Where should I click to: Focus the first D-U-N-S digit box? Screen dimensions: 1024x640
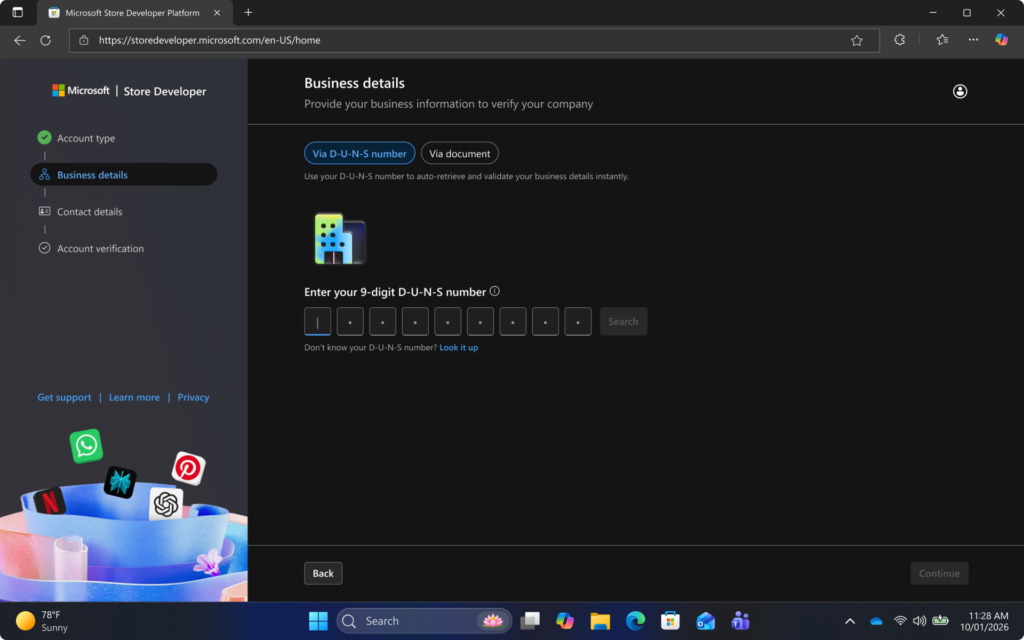pyautogui.click(x=317, y=321)
